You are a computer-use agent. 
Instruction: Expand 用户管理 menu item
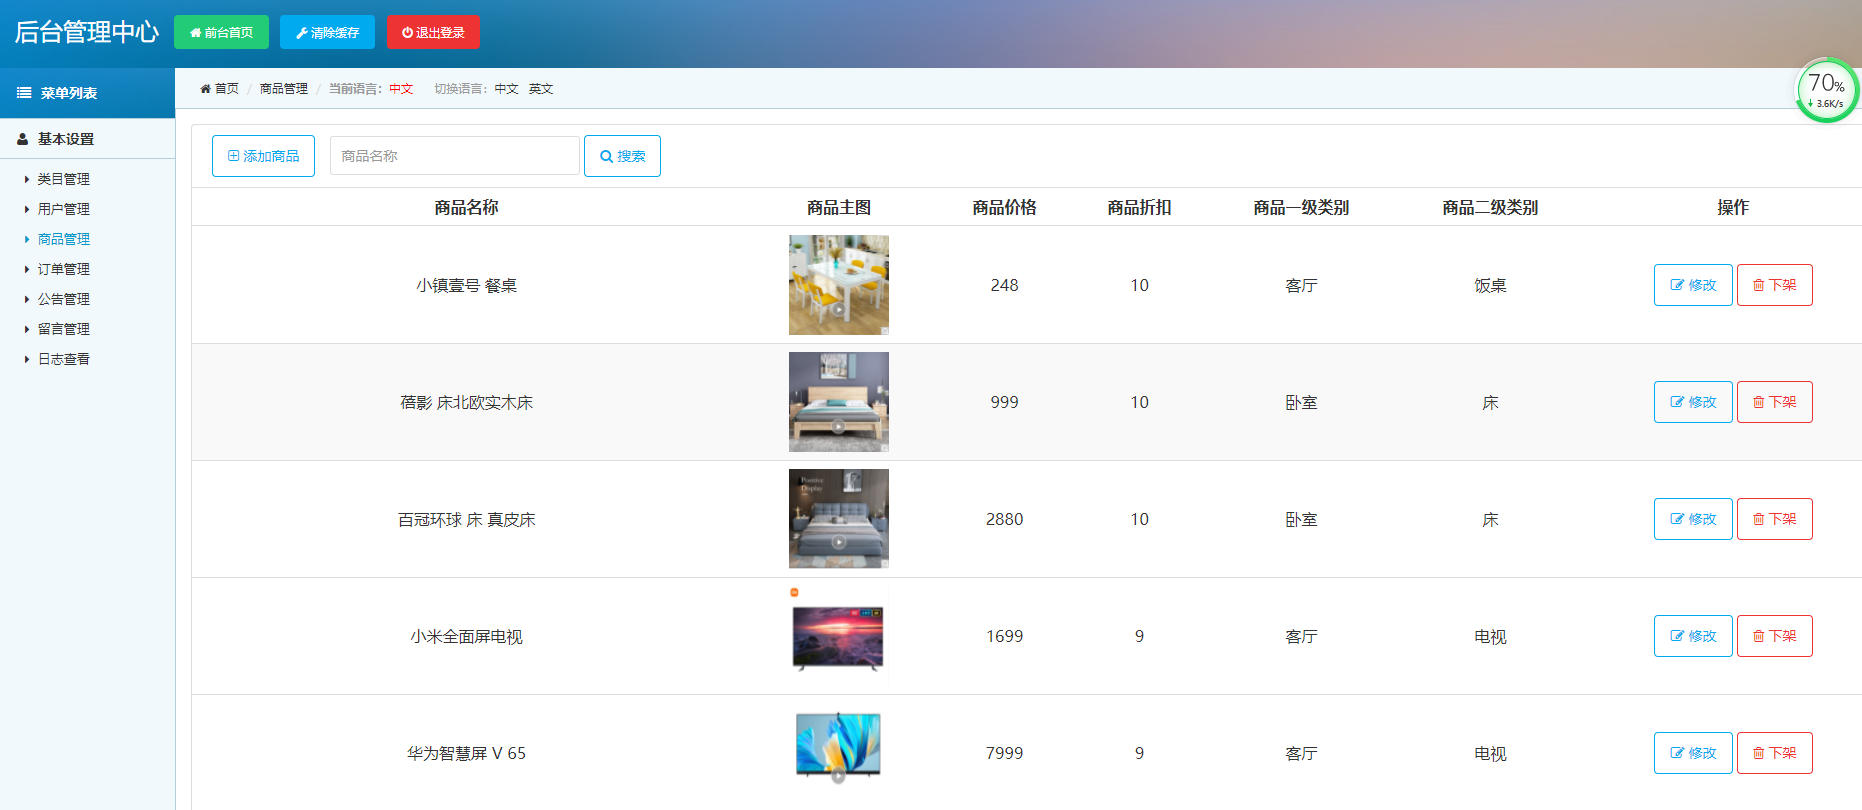tap(63, 209)
